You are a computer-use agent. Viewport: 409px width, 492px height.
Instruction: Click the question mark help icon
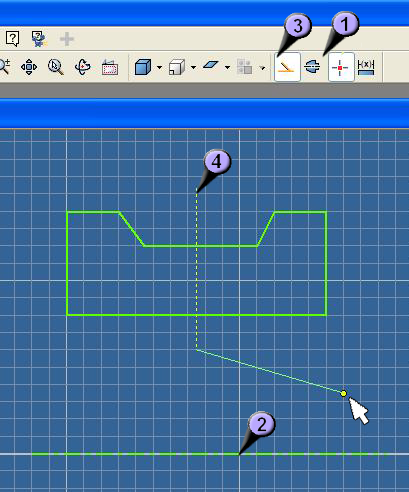pyautogui.click(x=13, y=39)
